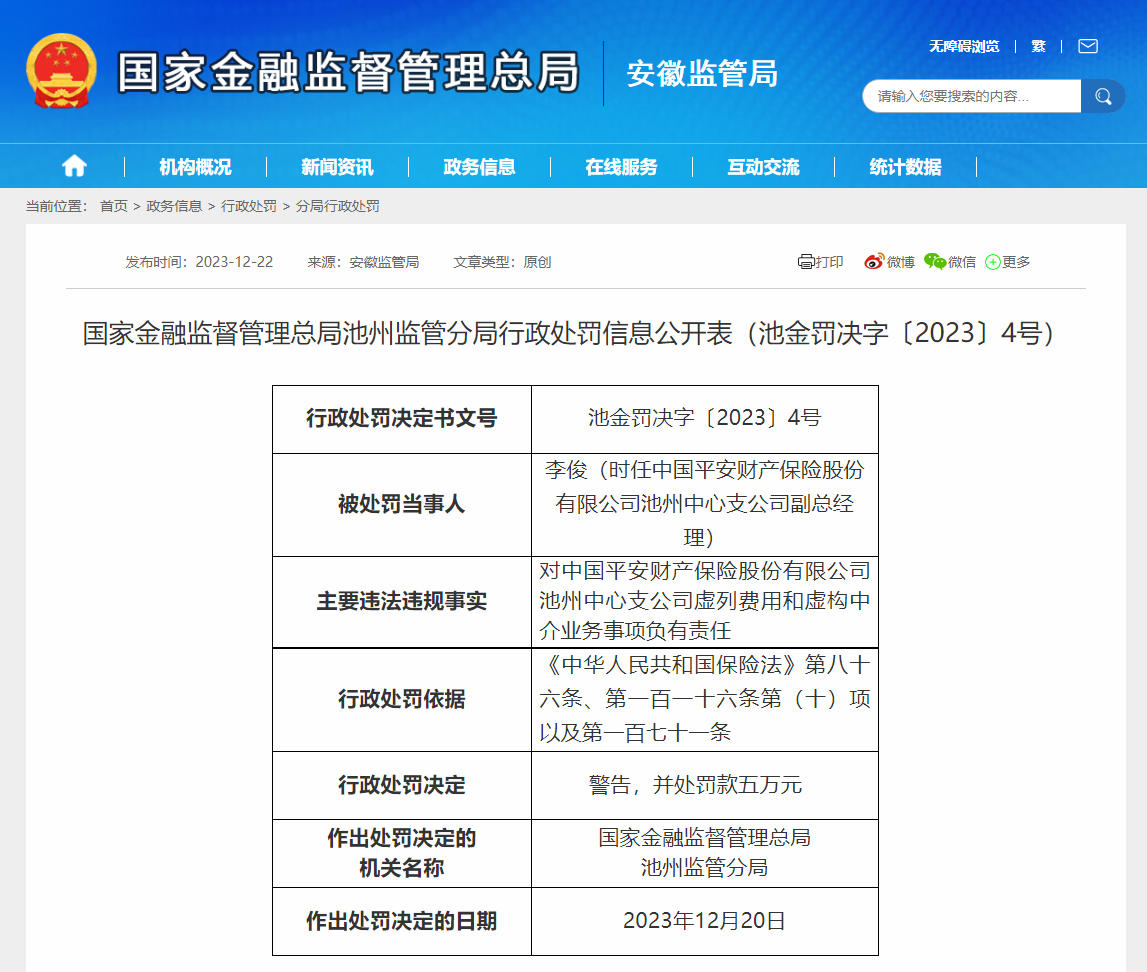
Task: Click table cell 作出处罚决定的日期
Action: (x=402, y=922)
